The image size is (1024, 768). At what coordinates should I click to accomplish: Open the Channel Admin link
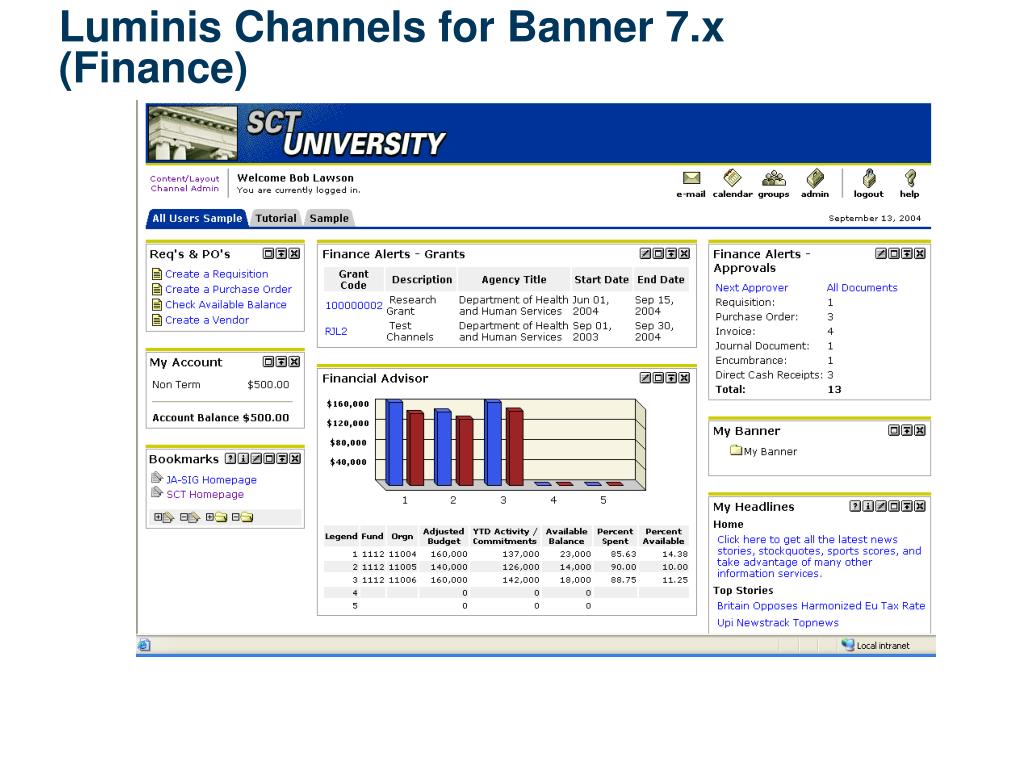(185, 188)
